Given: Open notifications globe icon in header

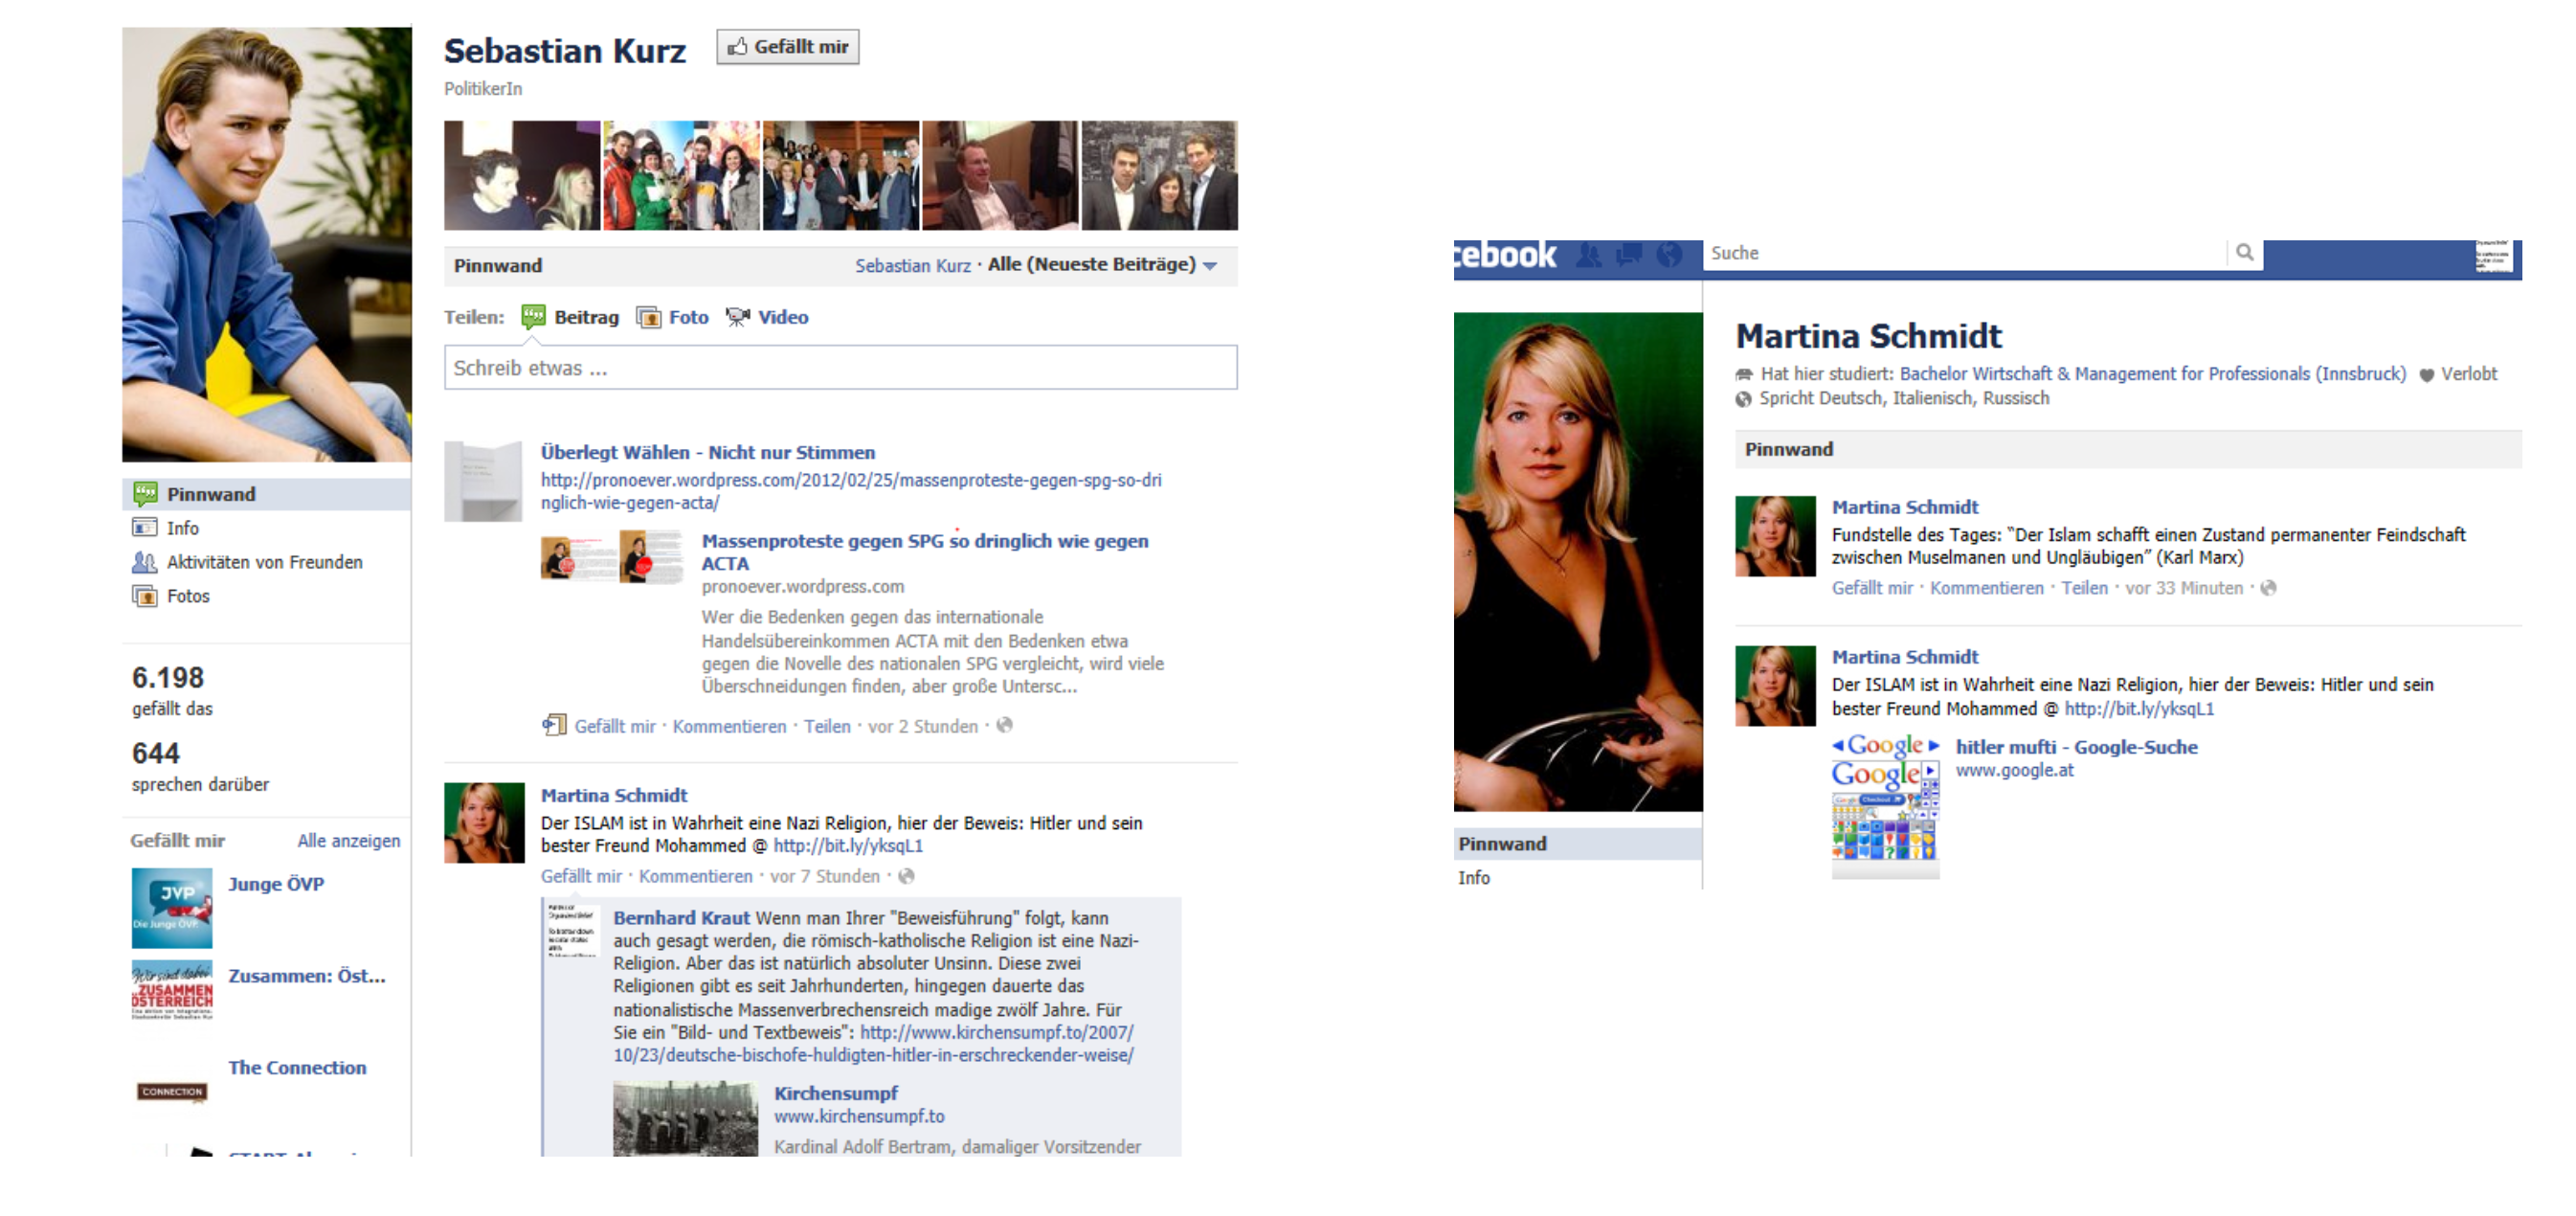Looking at the screenshot, I should tap(1669, 255).
